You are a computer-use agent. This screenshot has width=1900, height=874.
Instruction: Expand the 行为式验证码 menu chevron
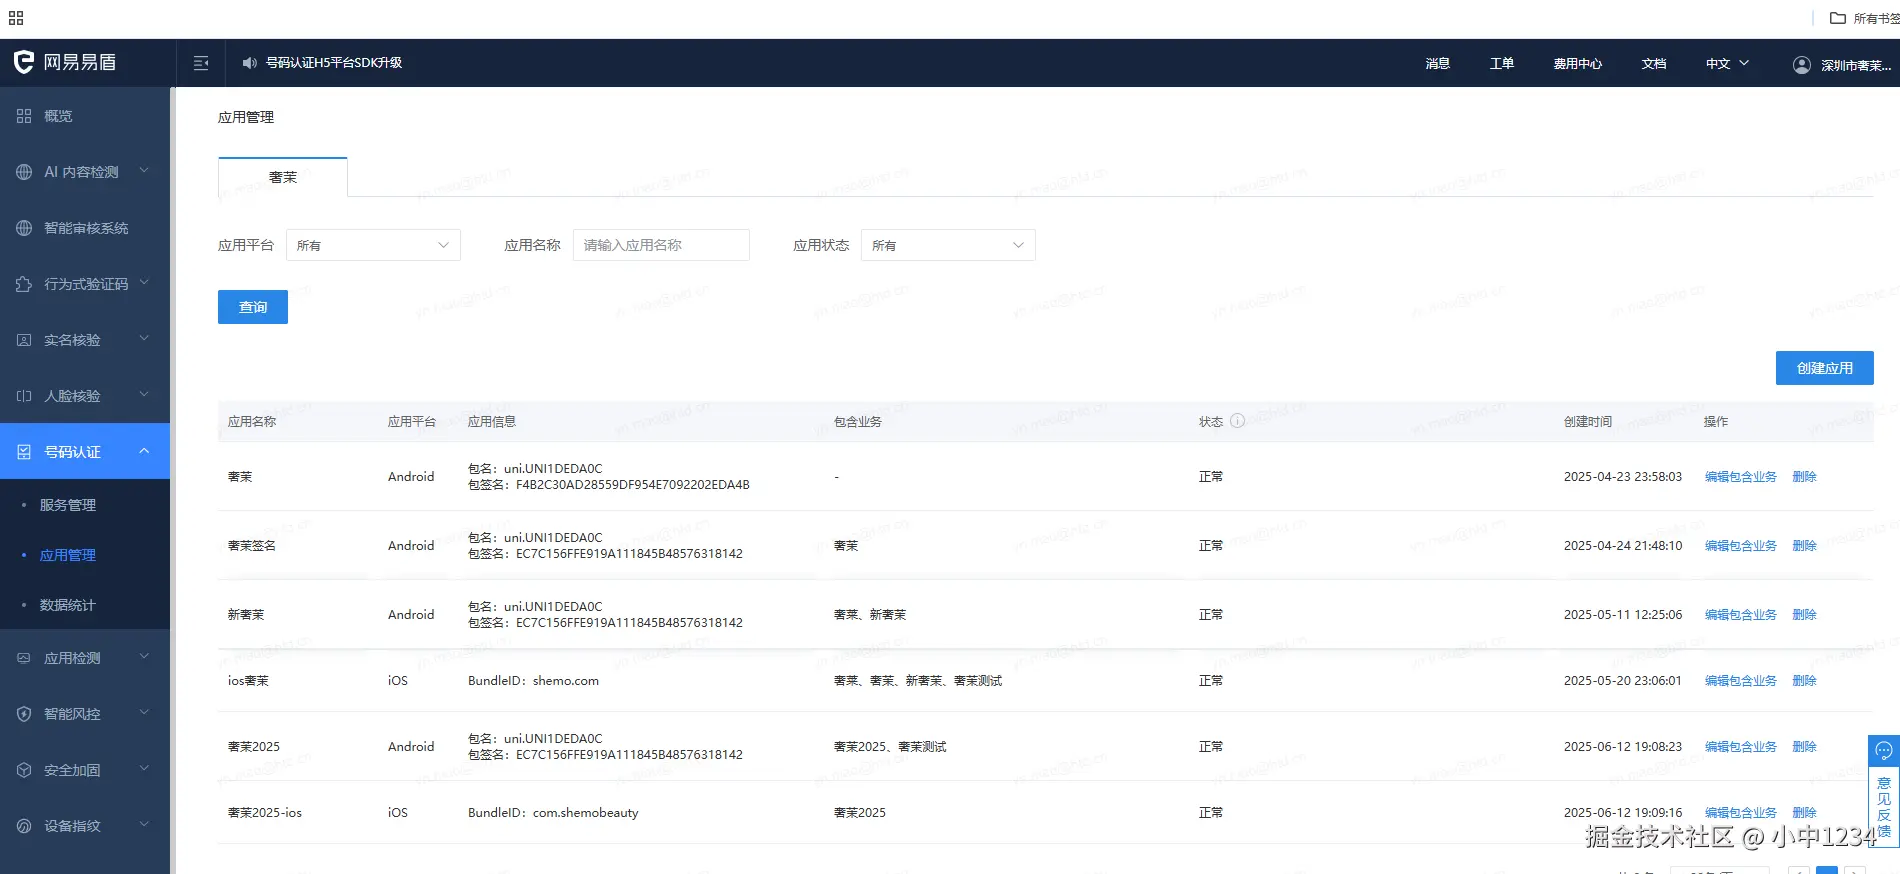(x=144, y=283)
